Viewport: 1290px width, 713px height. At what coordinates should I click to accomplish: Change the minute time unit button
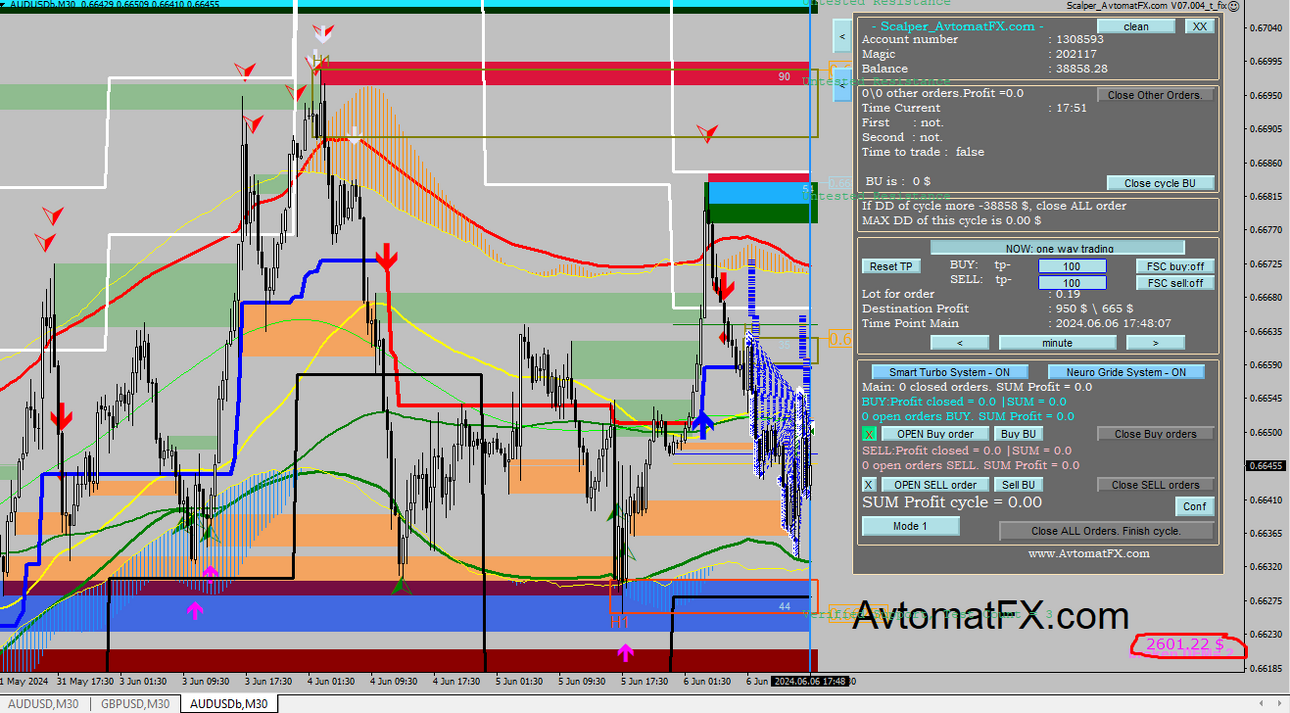[1057, 342]
